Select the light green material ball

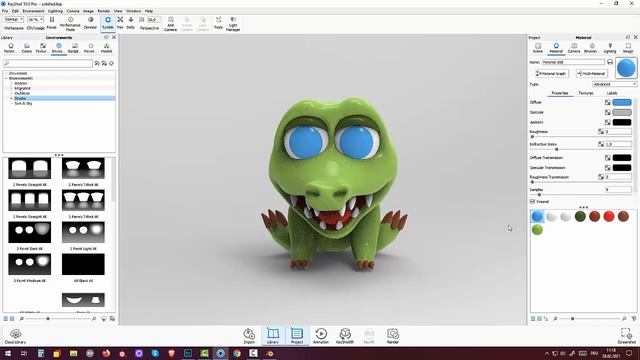(x=538, y=230)
